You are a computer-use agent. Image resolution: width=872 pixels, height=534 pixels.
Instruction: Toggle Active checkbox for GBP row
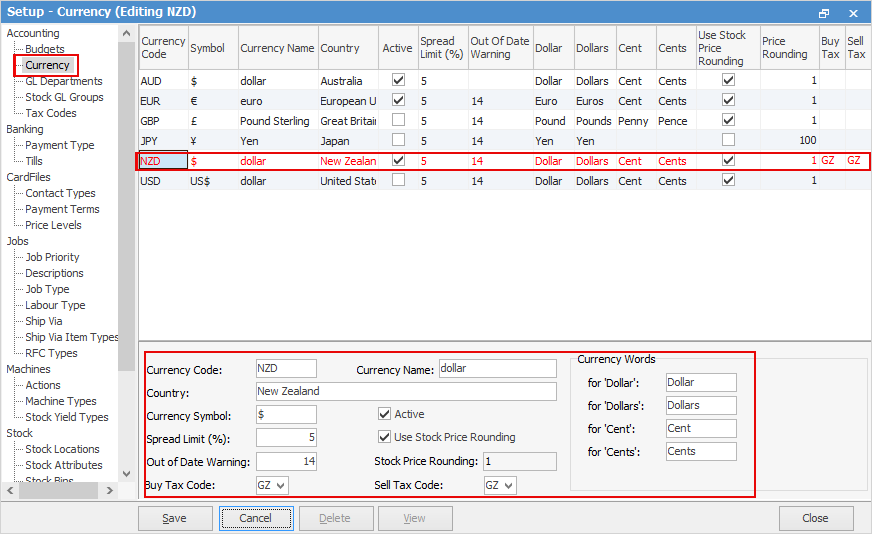tap(398, 120)
